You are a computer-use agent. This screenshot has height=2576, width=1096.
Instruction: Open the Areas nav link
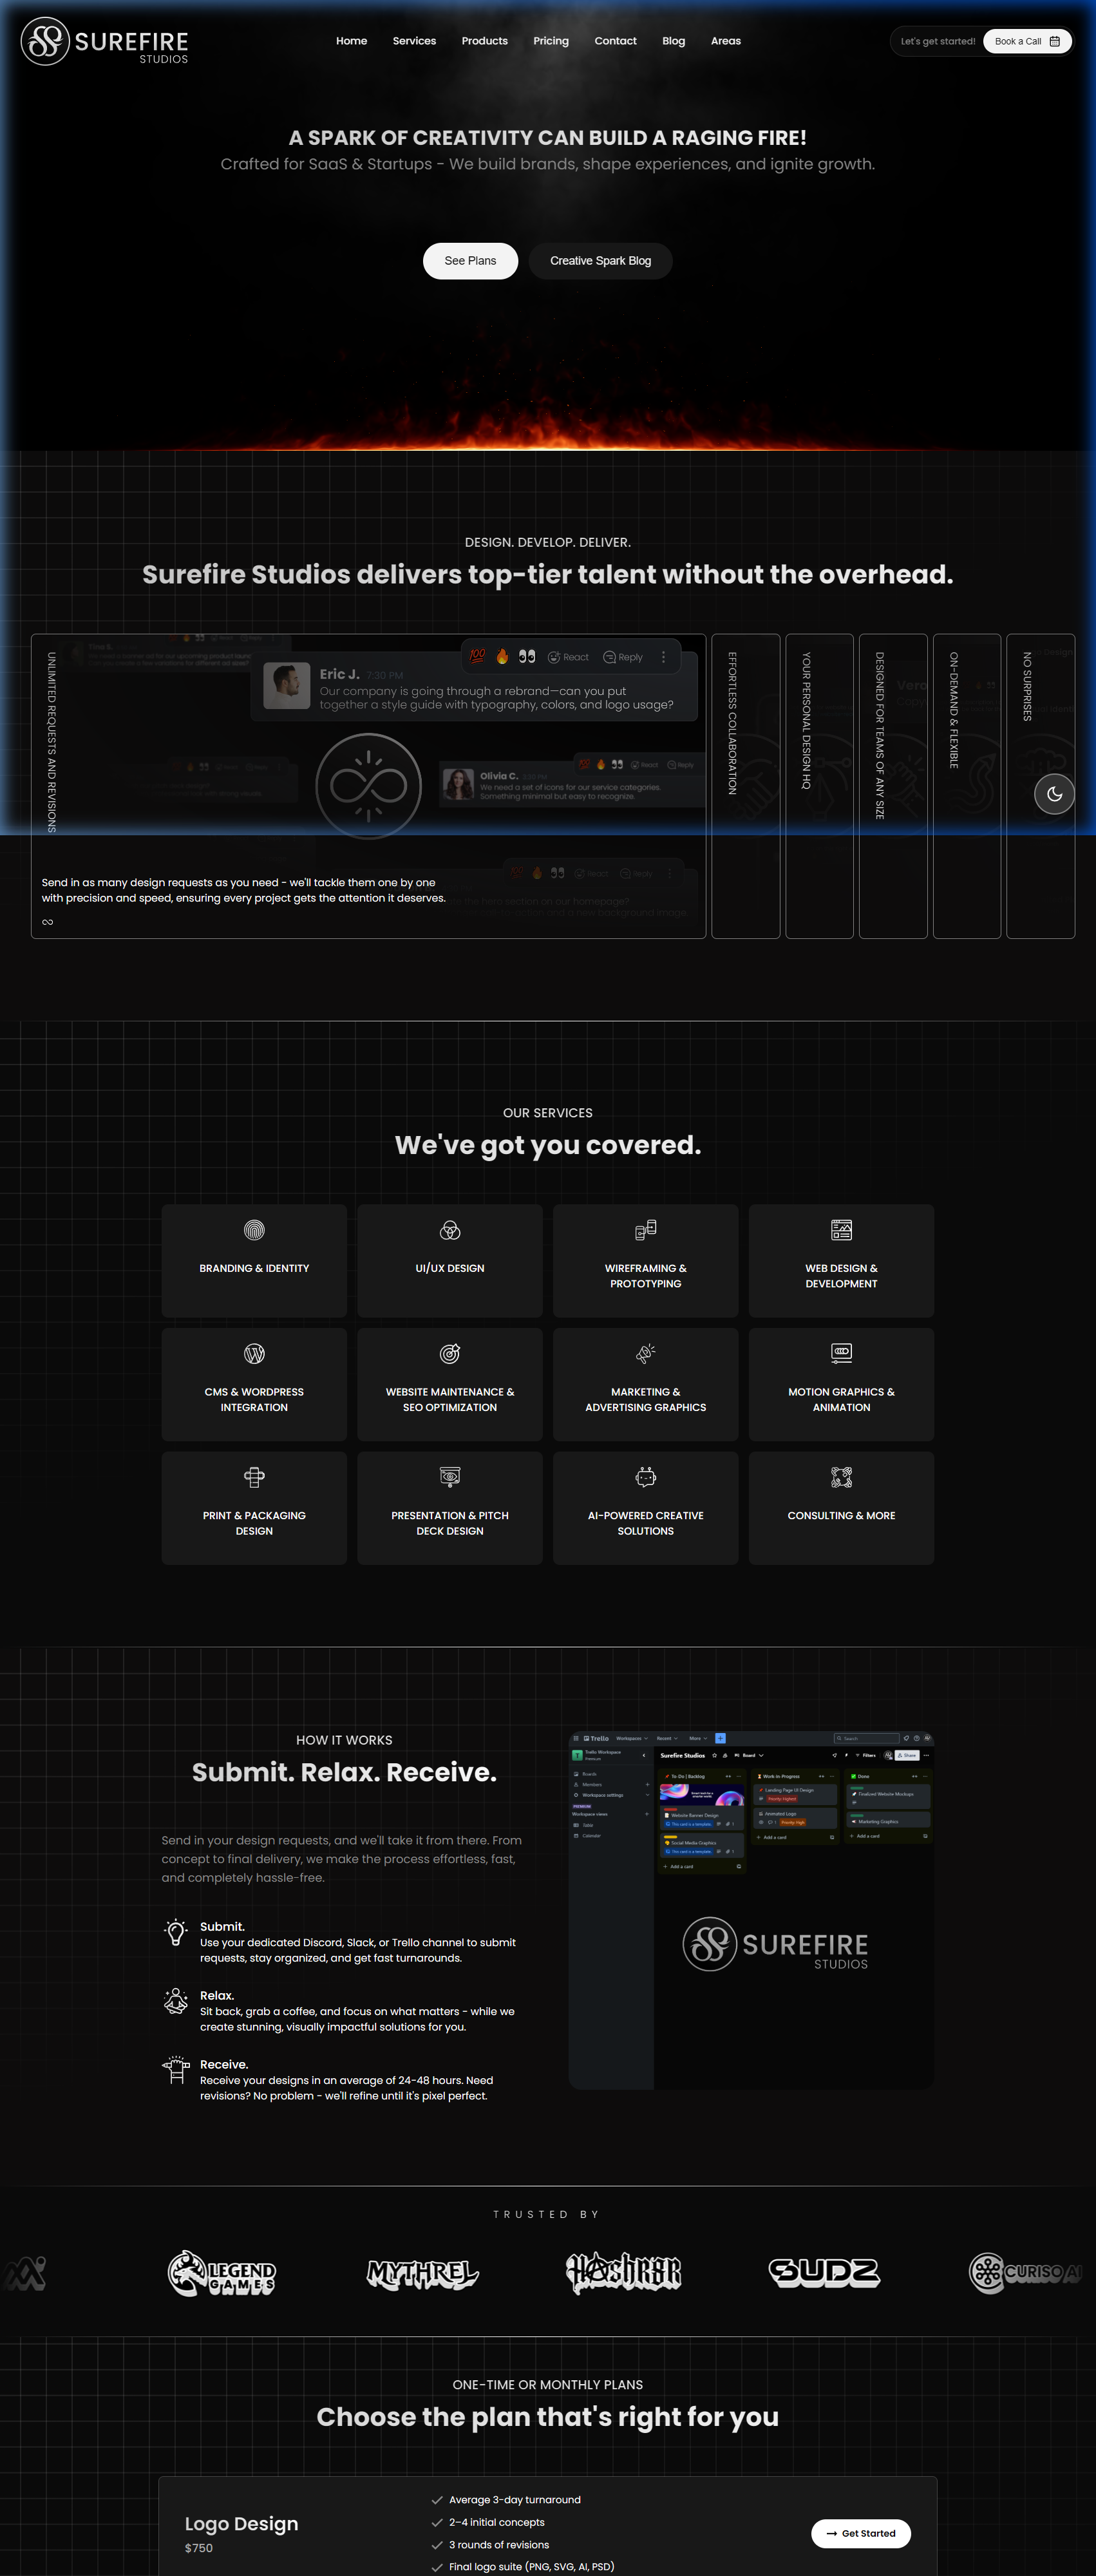coord(726,41)
